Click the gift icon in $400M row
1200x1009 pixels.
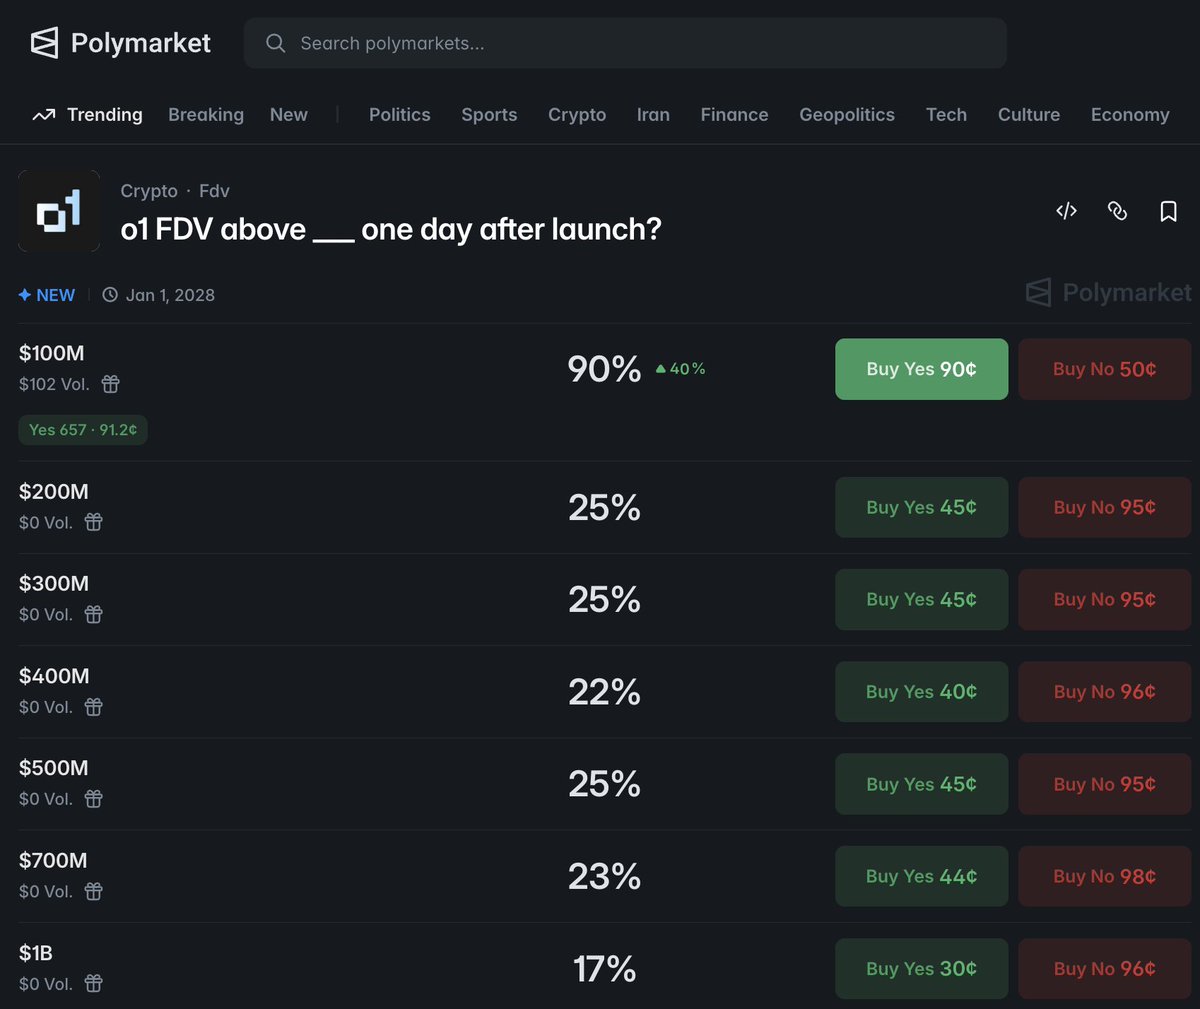point(94,707)
